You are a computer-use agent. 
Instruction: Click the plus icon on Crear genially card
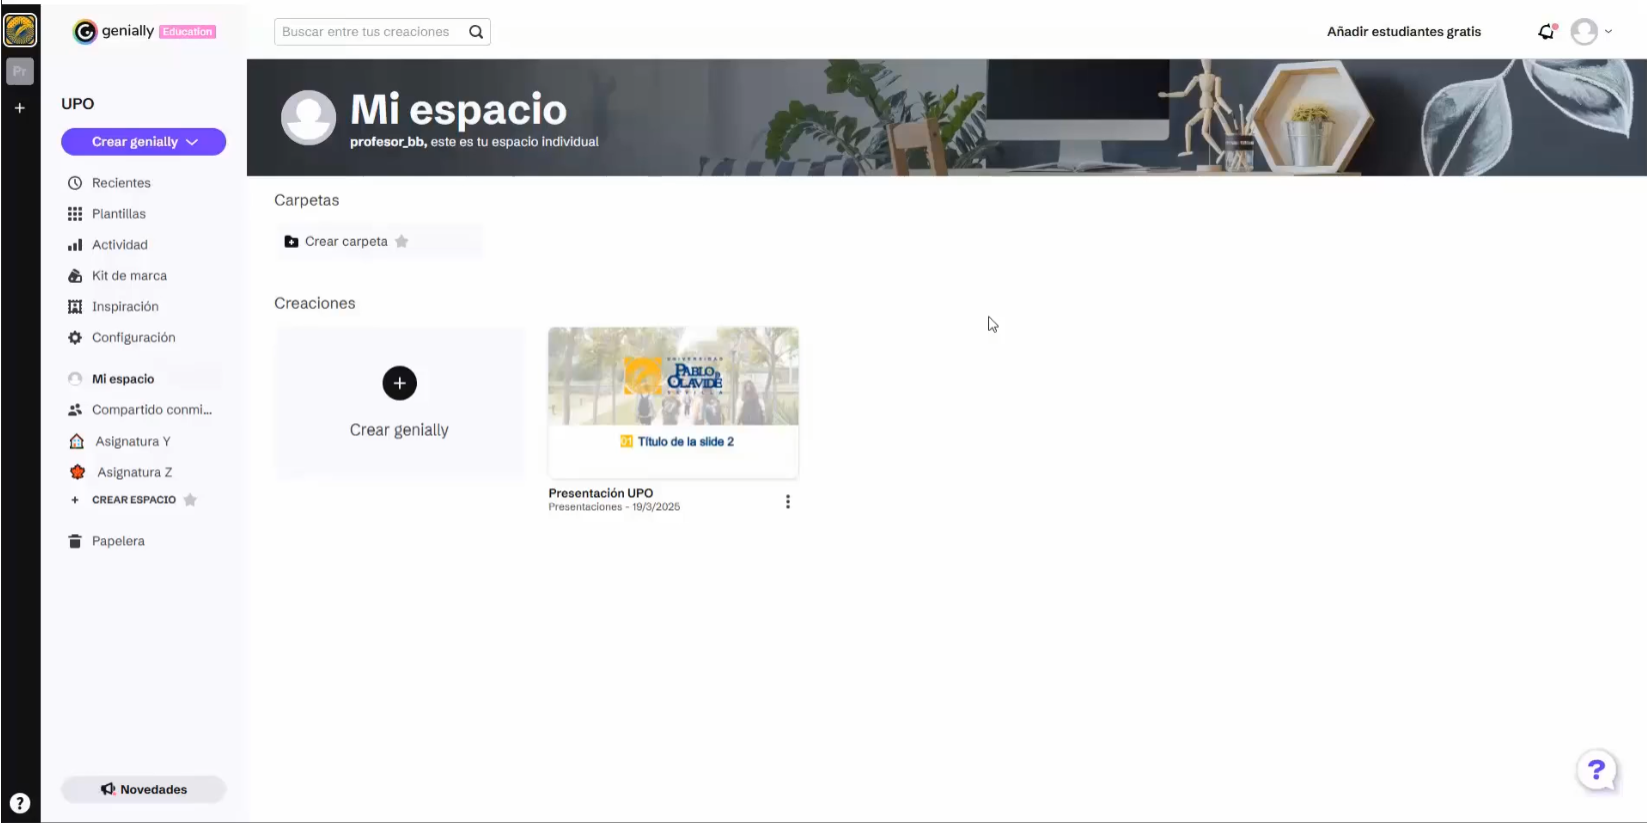click(399, 383)
